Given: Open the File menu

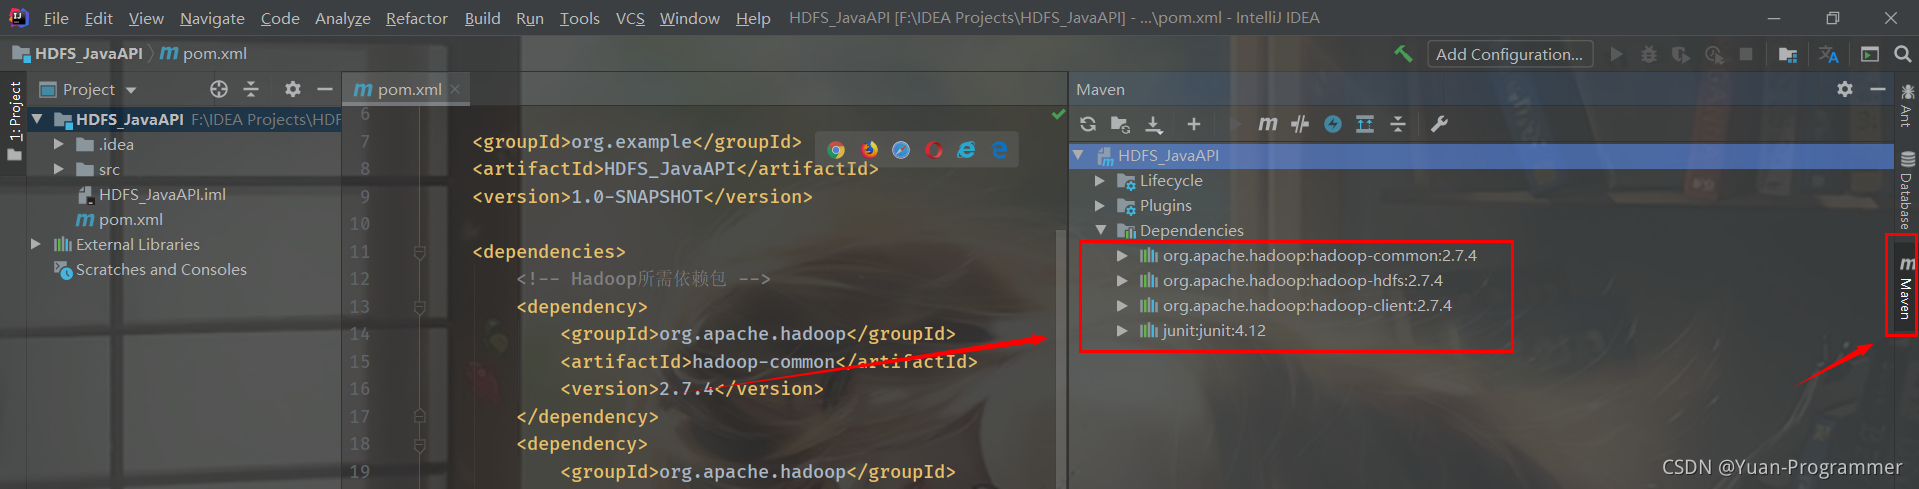Looking at the screenshot, I should [56, 18].
